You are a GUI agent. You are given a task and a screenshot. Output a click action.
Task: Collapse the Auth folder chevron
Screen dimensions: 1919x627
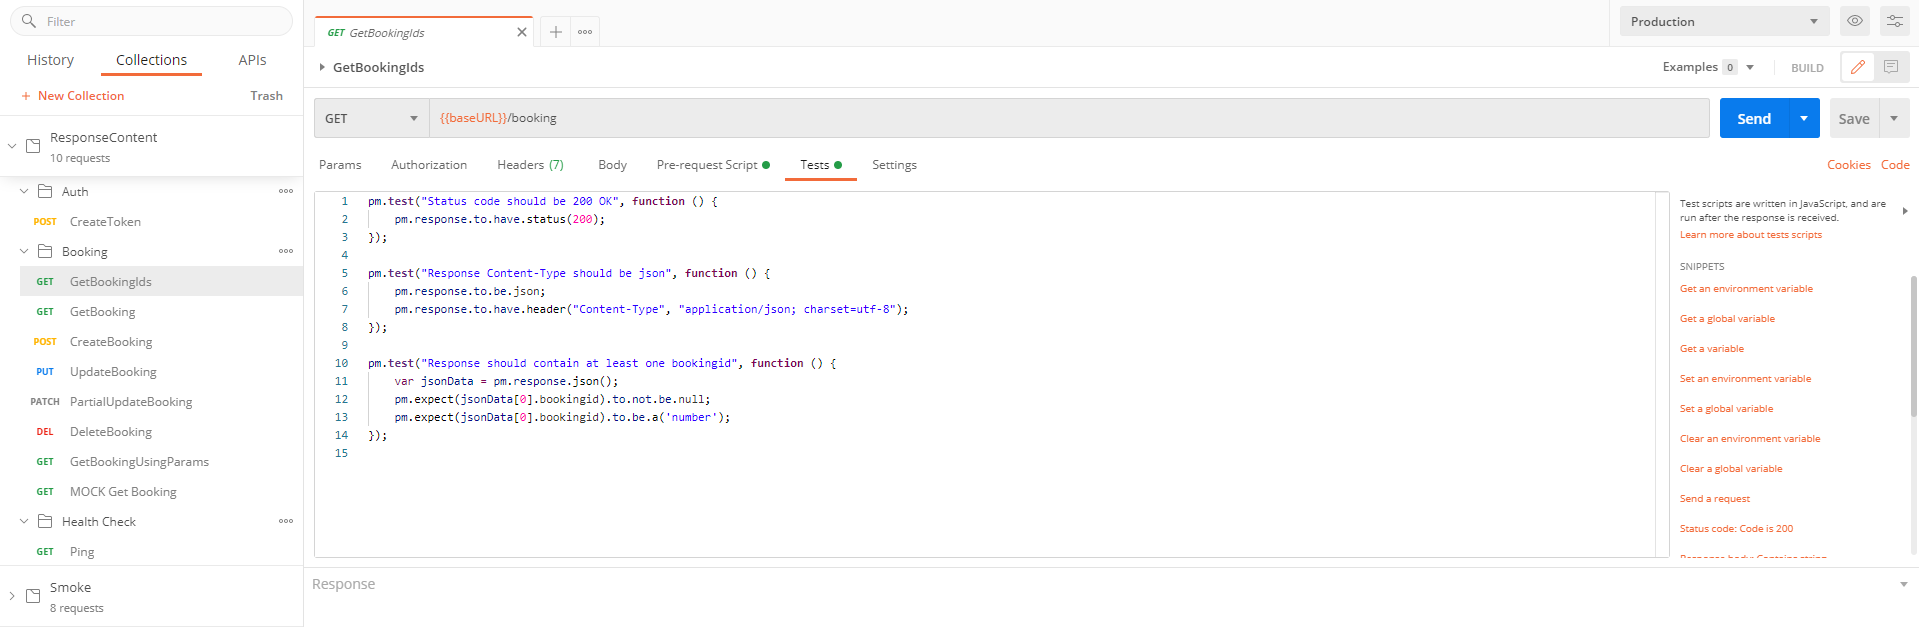click(24, 191)
